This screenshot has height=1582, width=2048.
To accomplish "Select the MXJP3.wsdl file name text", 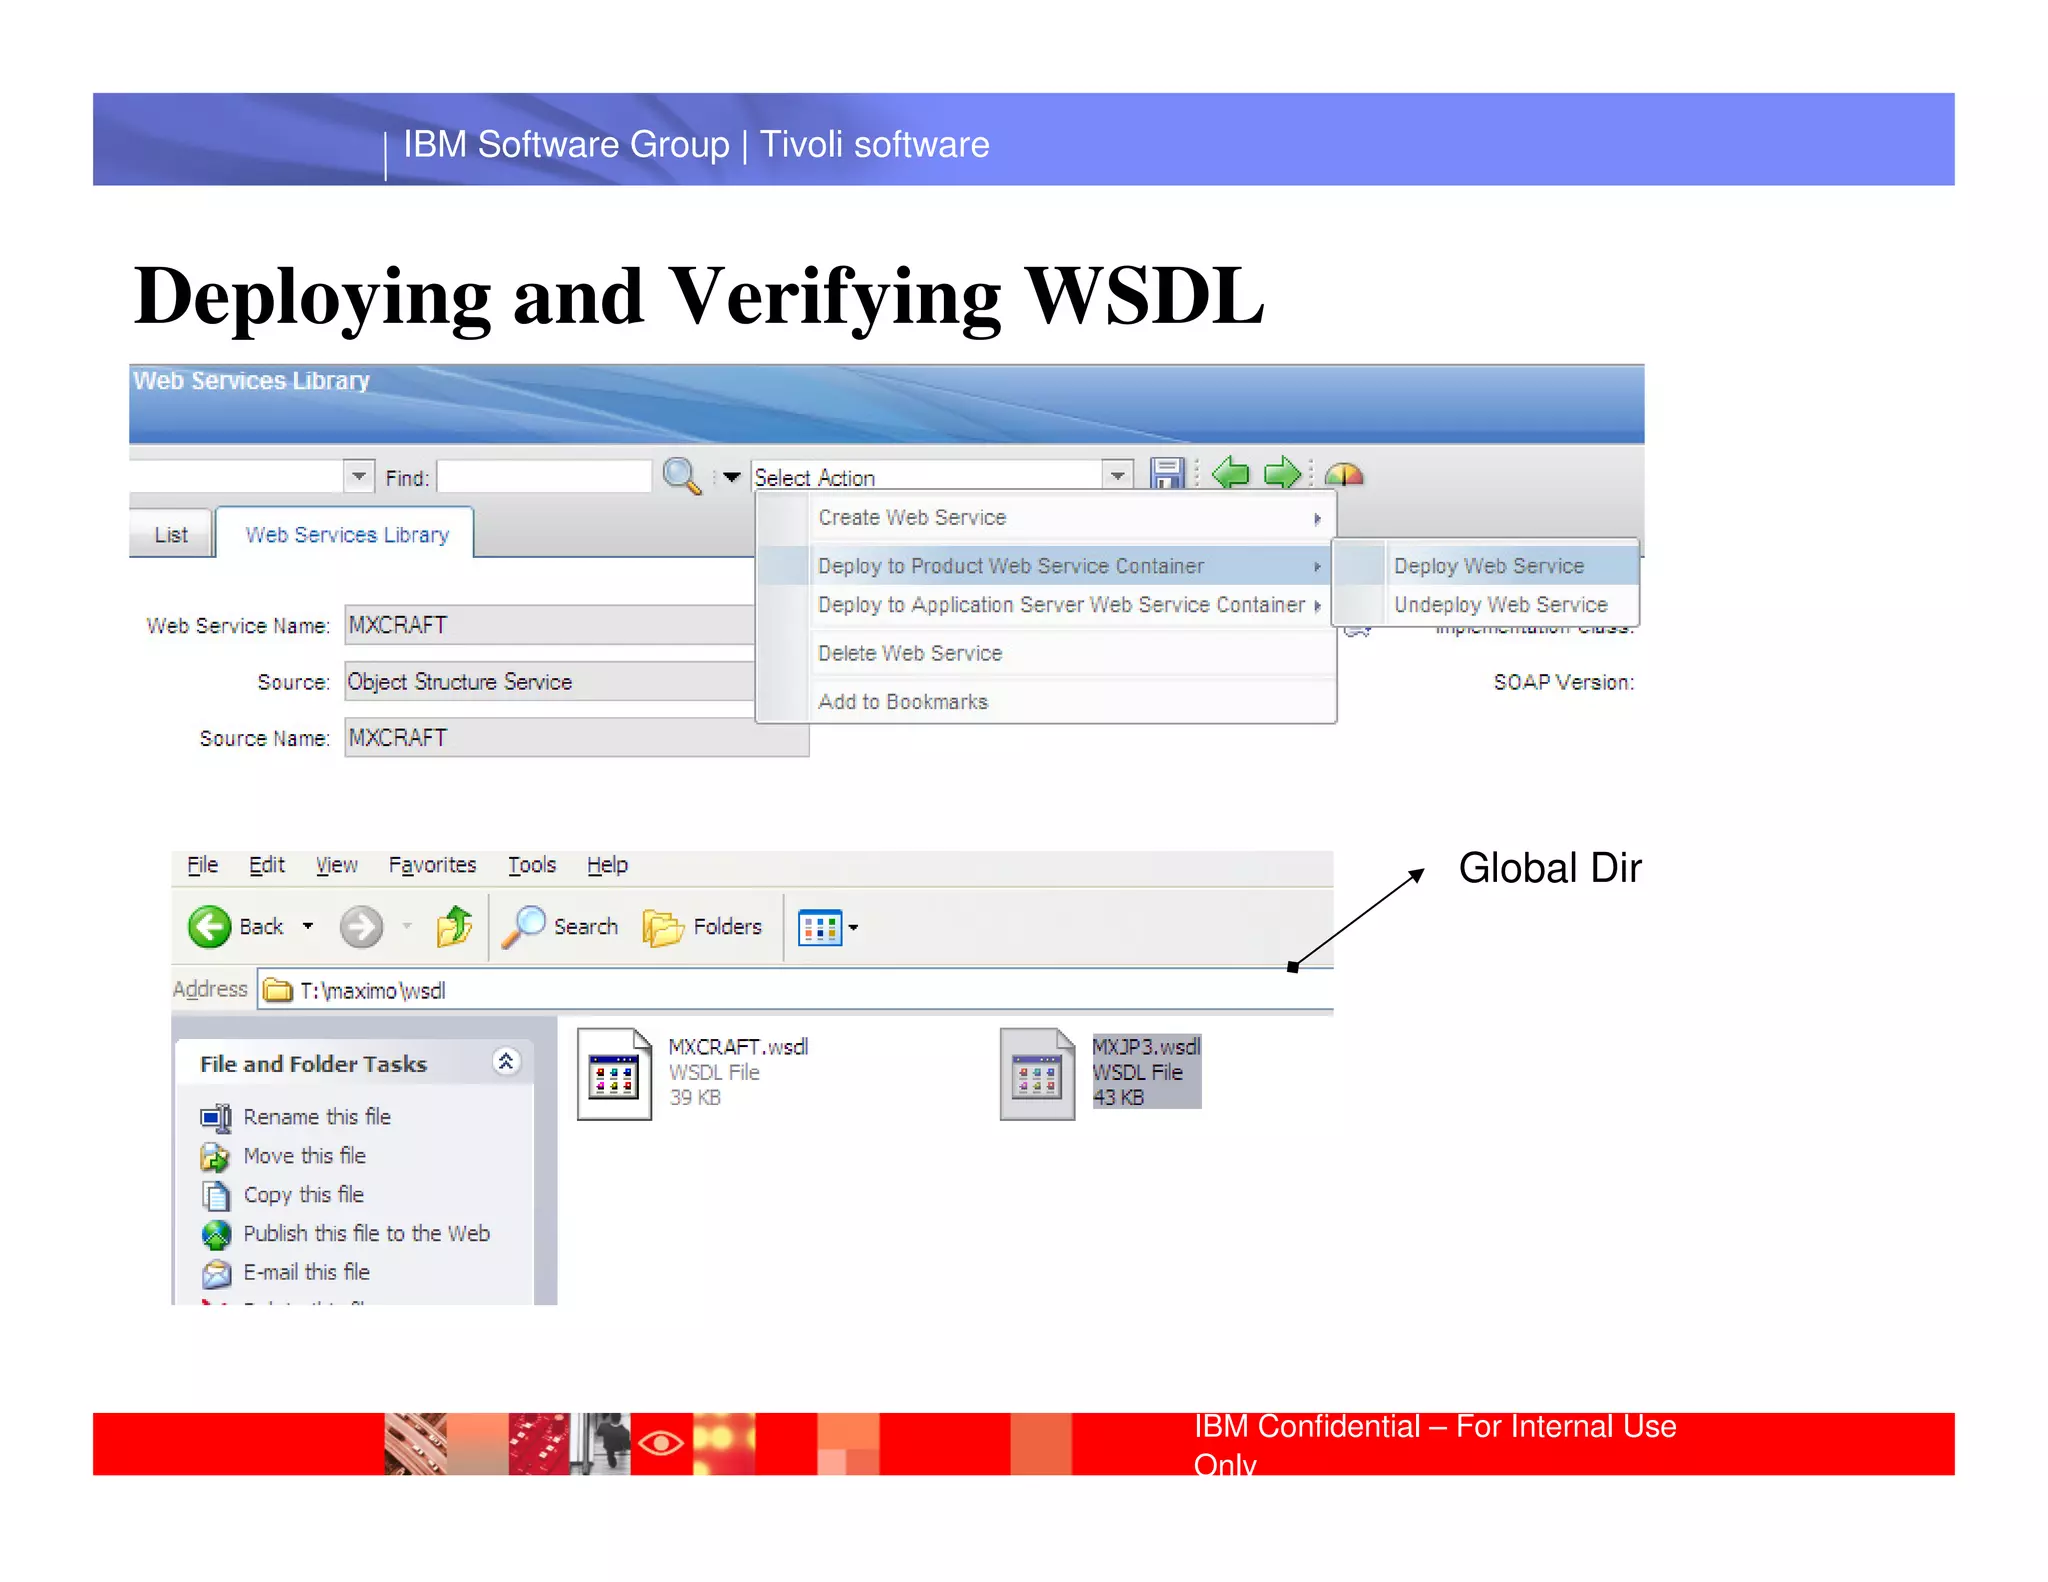I will [x=1146, y=1047].
